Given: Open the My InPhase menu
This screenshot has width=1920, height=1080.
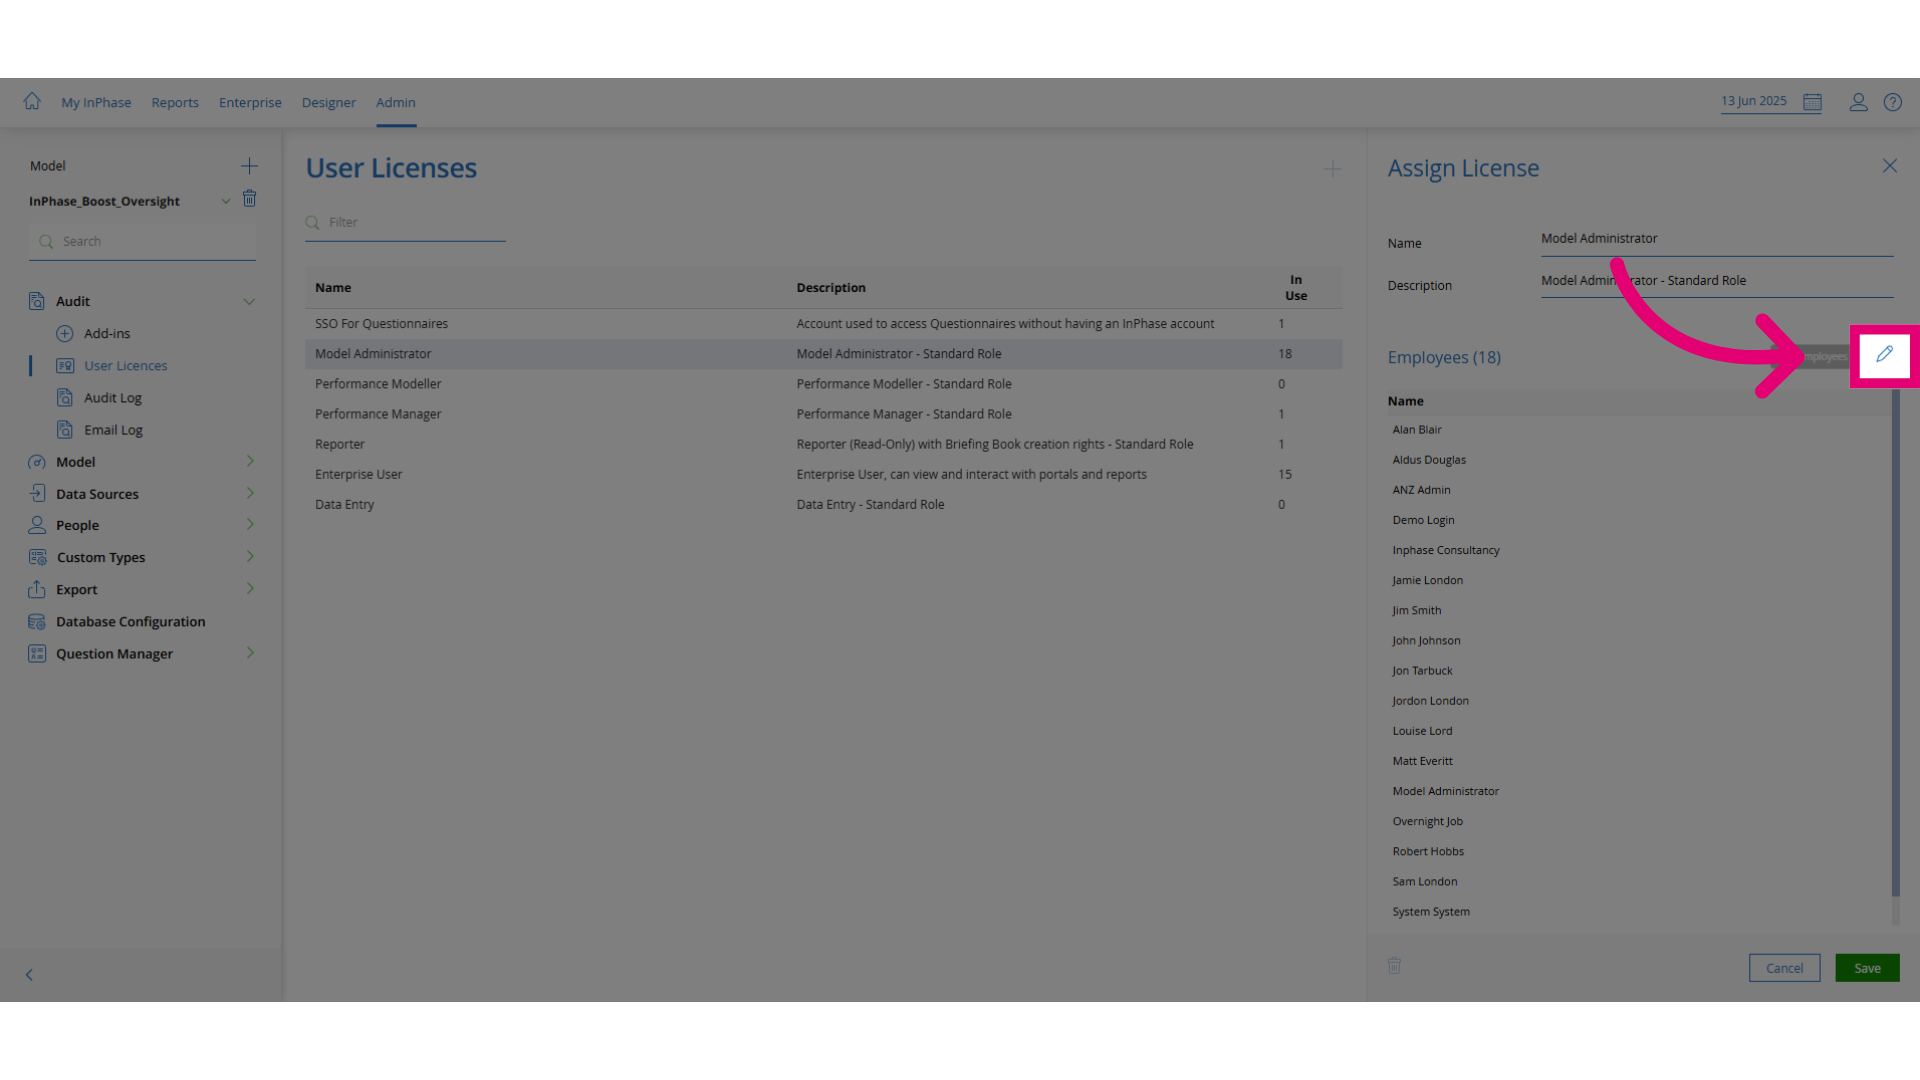Looking at the screenshot, I should pyautogui.click(x=96, y=102).
